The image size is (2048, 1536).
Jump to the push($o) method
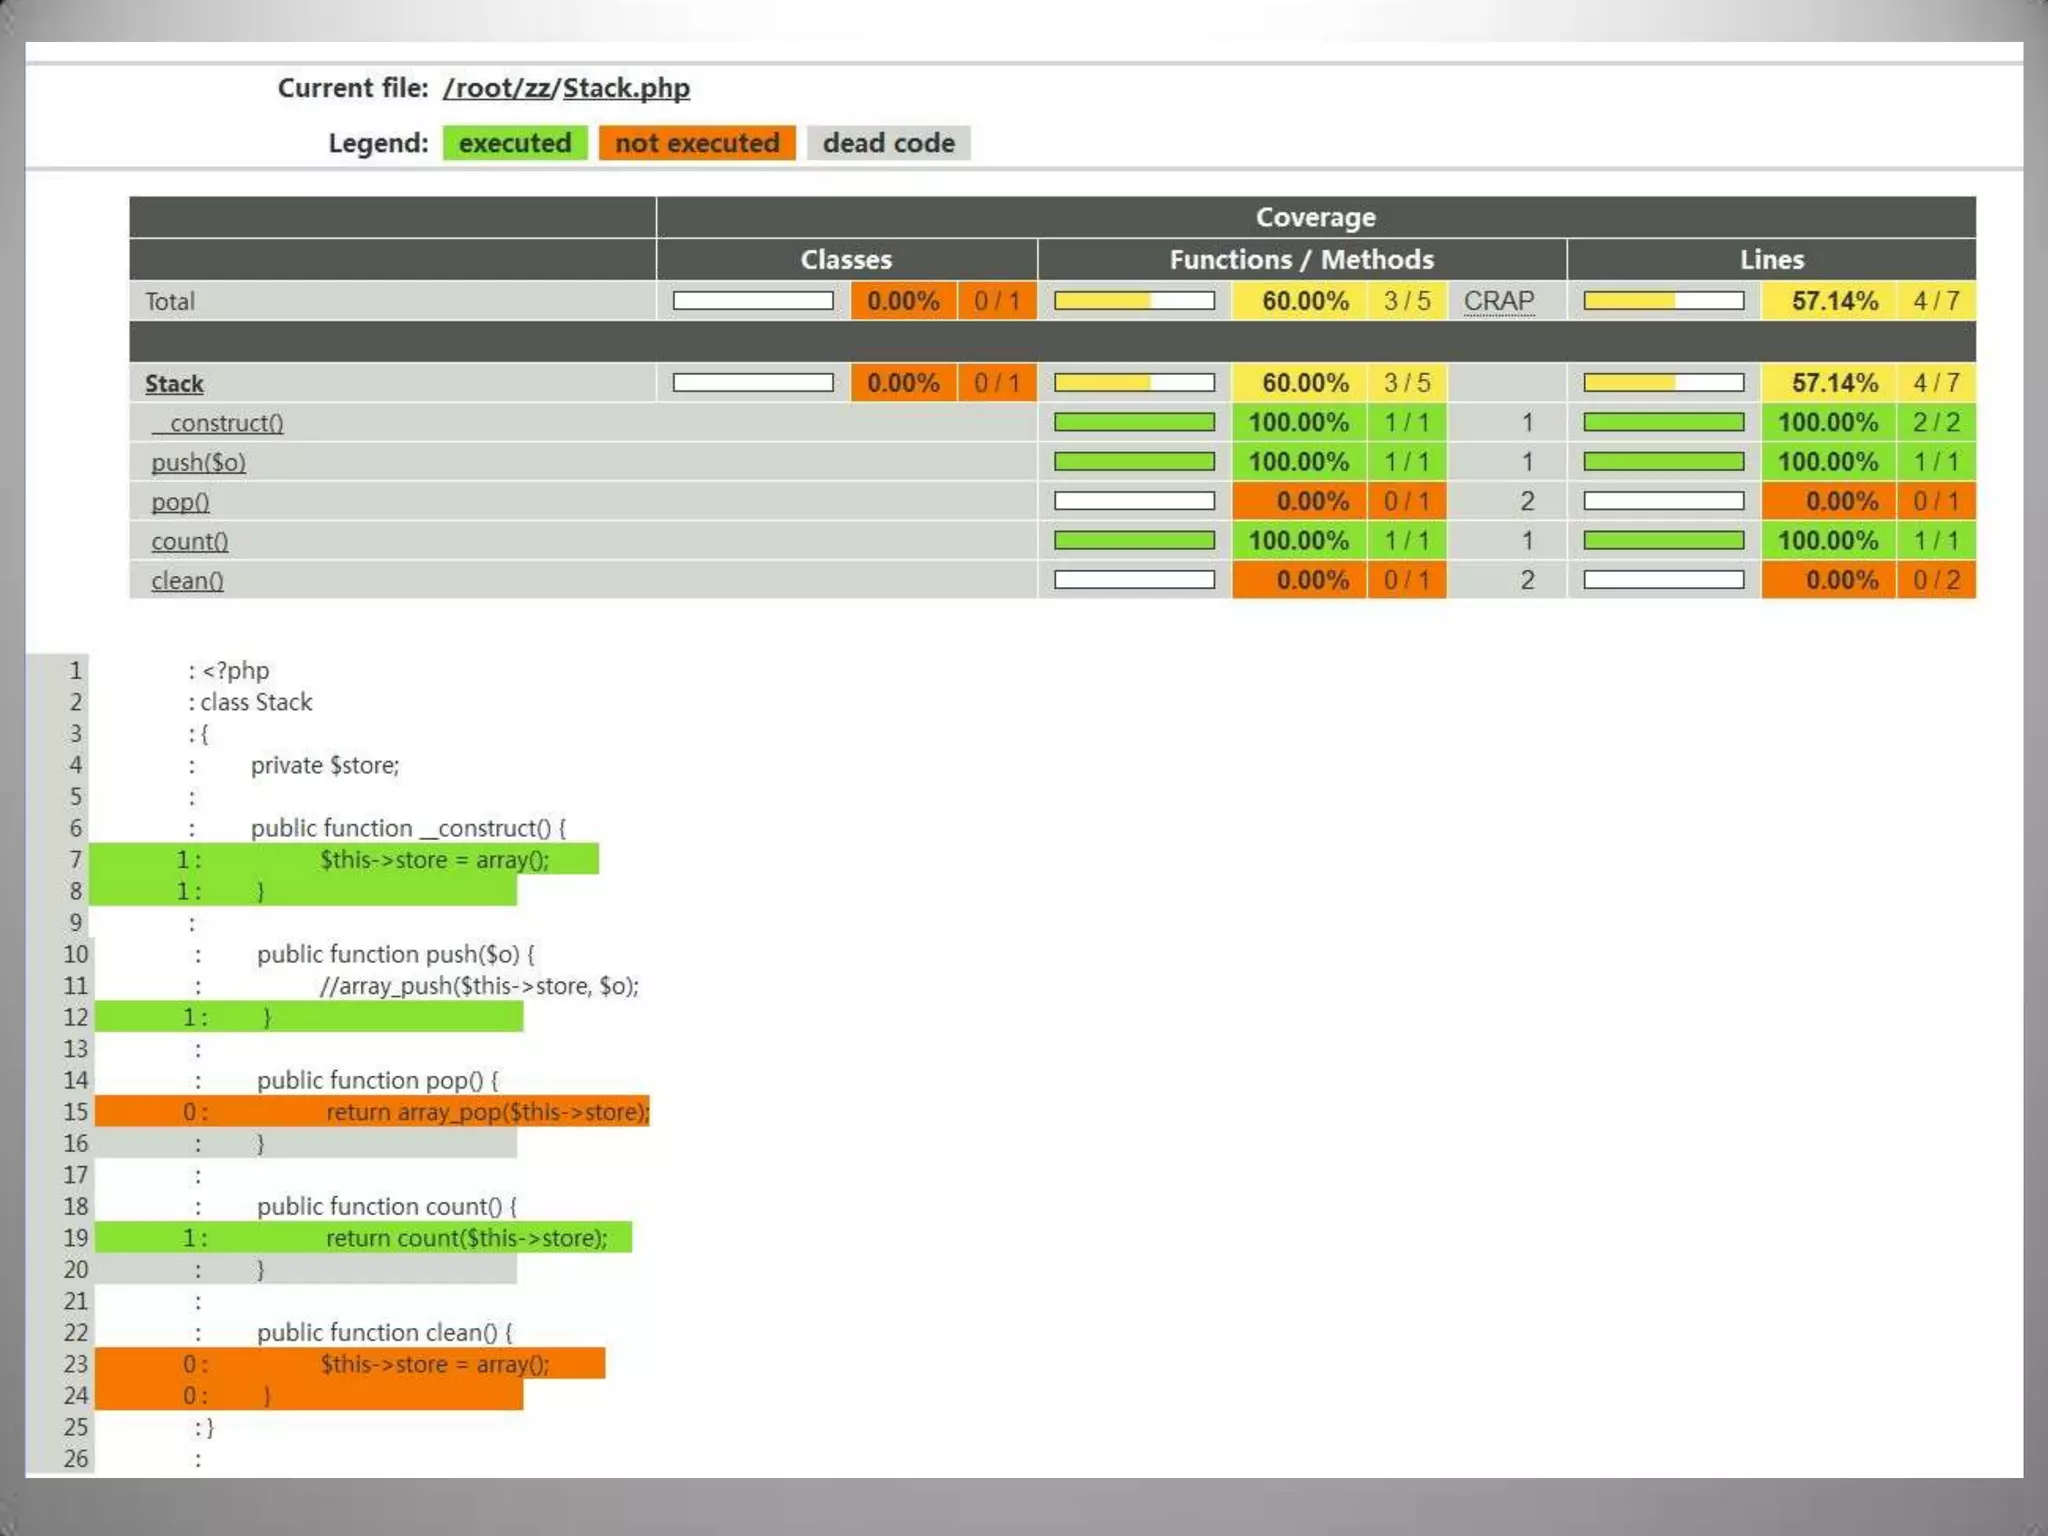point(198,463)
